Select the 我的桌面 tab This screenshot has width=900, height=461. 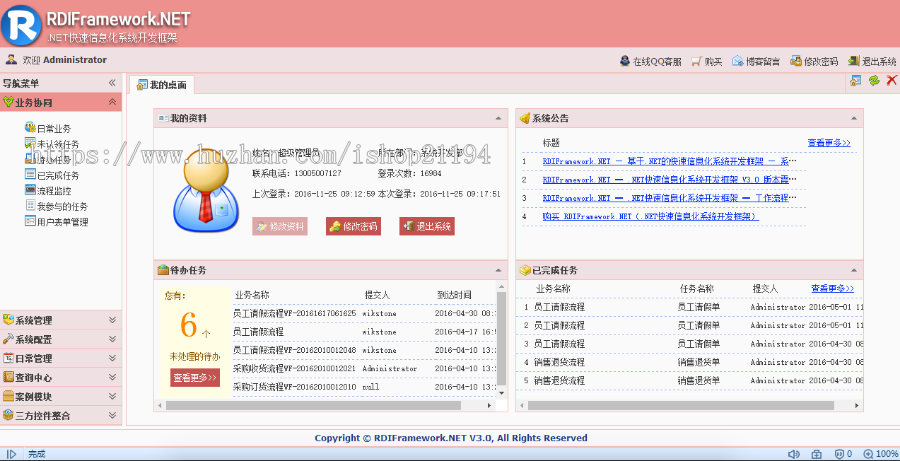pyautogui.click(x=162, y=85)
